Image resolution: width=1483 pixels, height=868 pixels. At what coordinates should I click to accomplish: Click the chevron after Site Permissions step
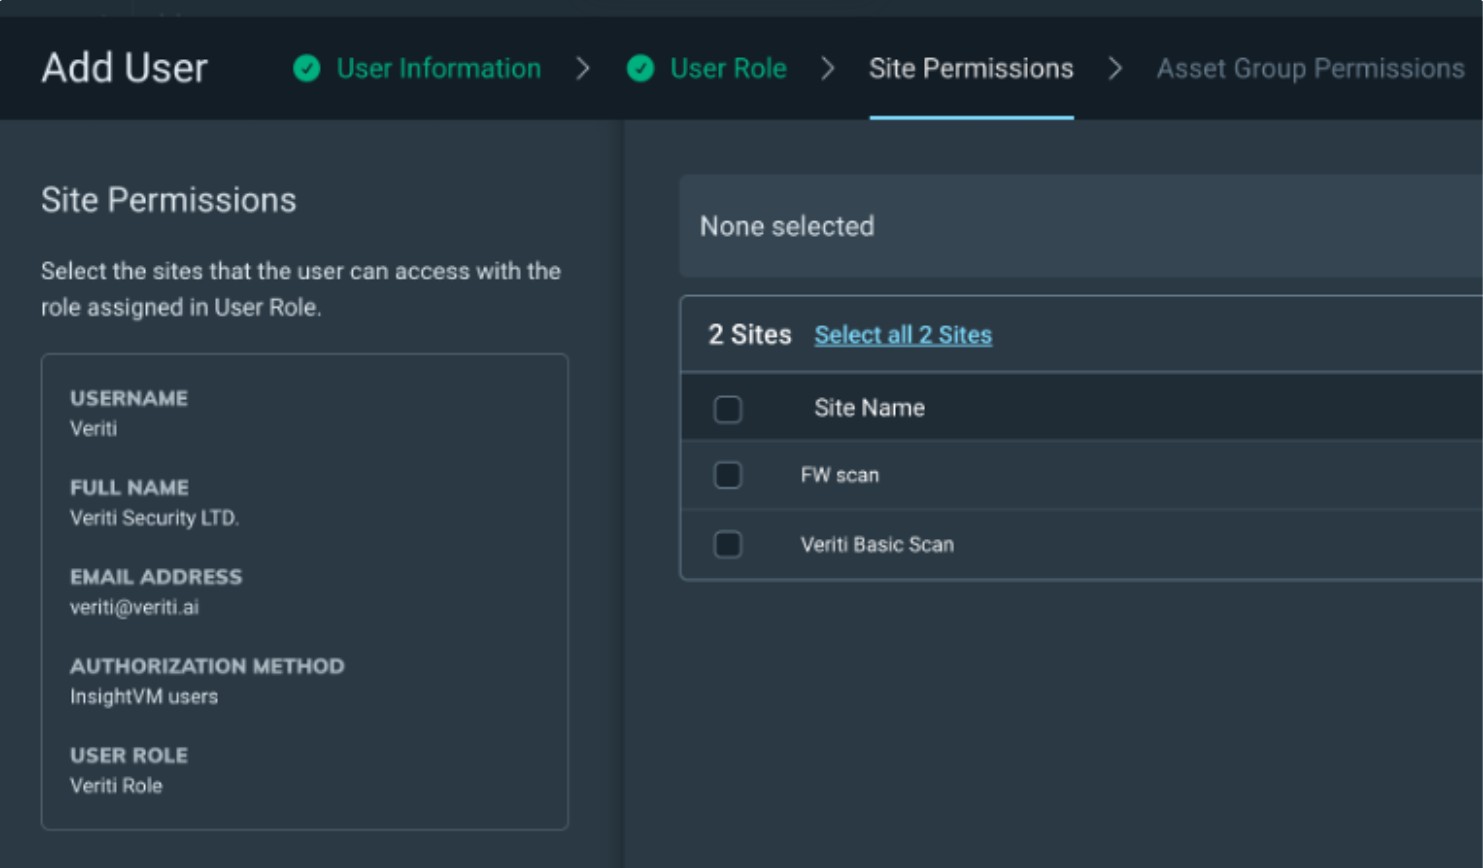[x=1115, y=68]
